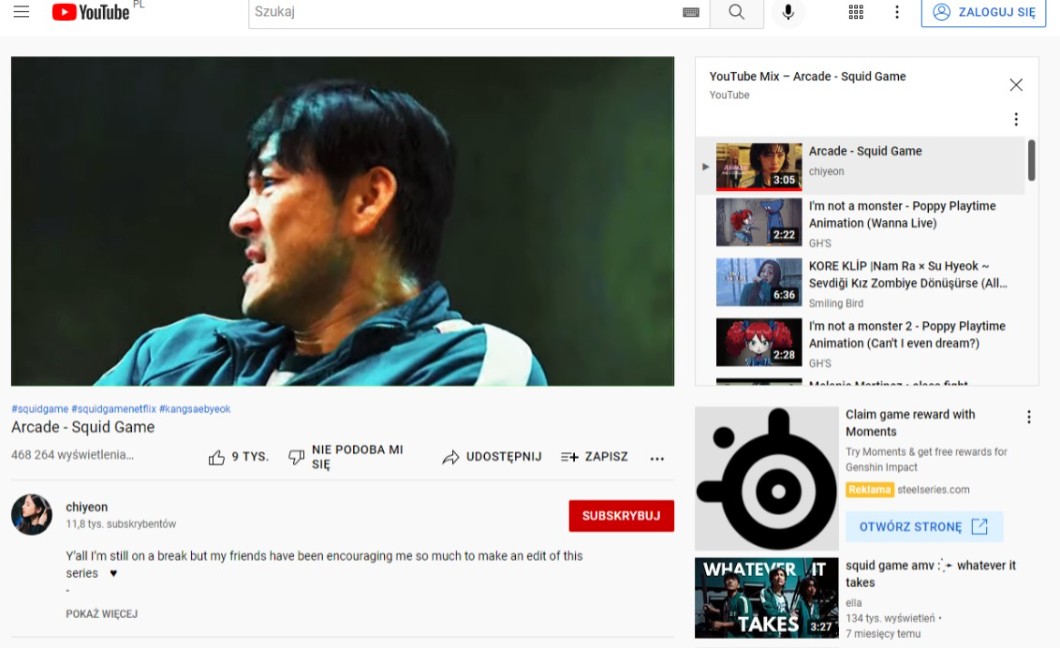Type in the Szukaj search field
1060x648 pixels.
(465, 12)
